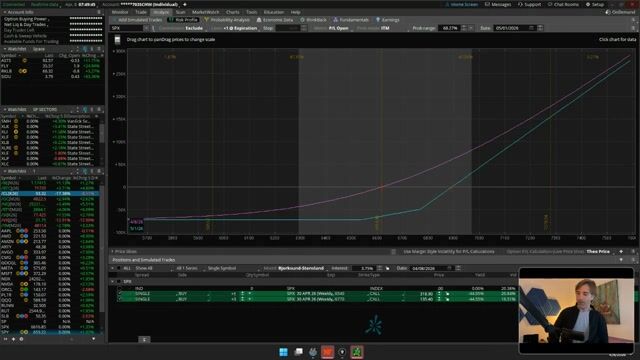640x360 pixels.
Task: Collapse the Space watchlist gadget
Action: (x=4, y=49)
